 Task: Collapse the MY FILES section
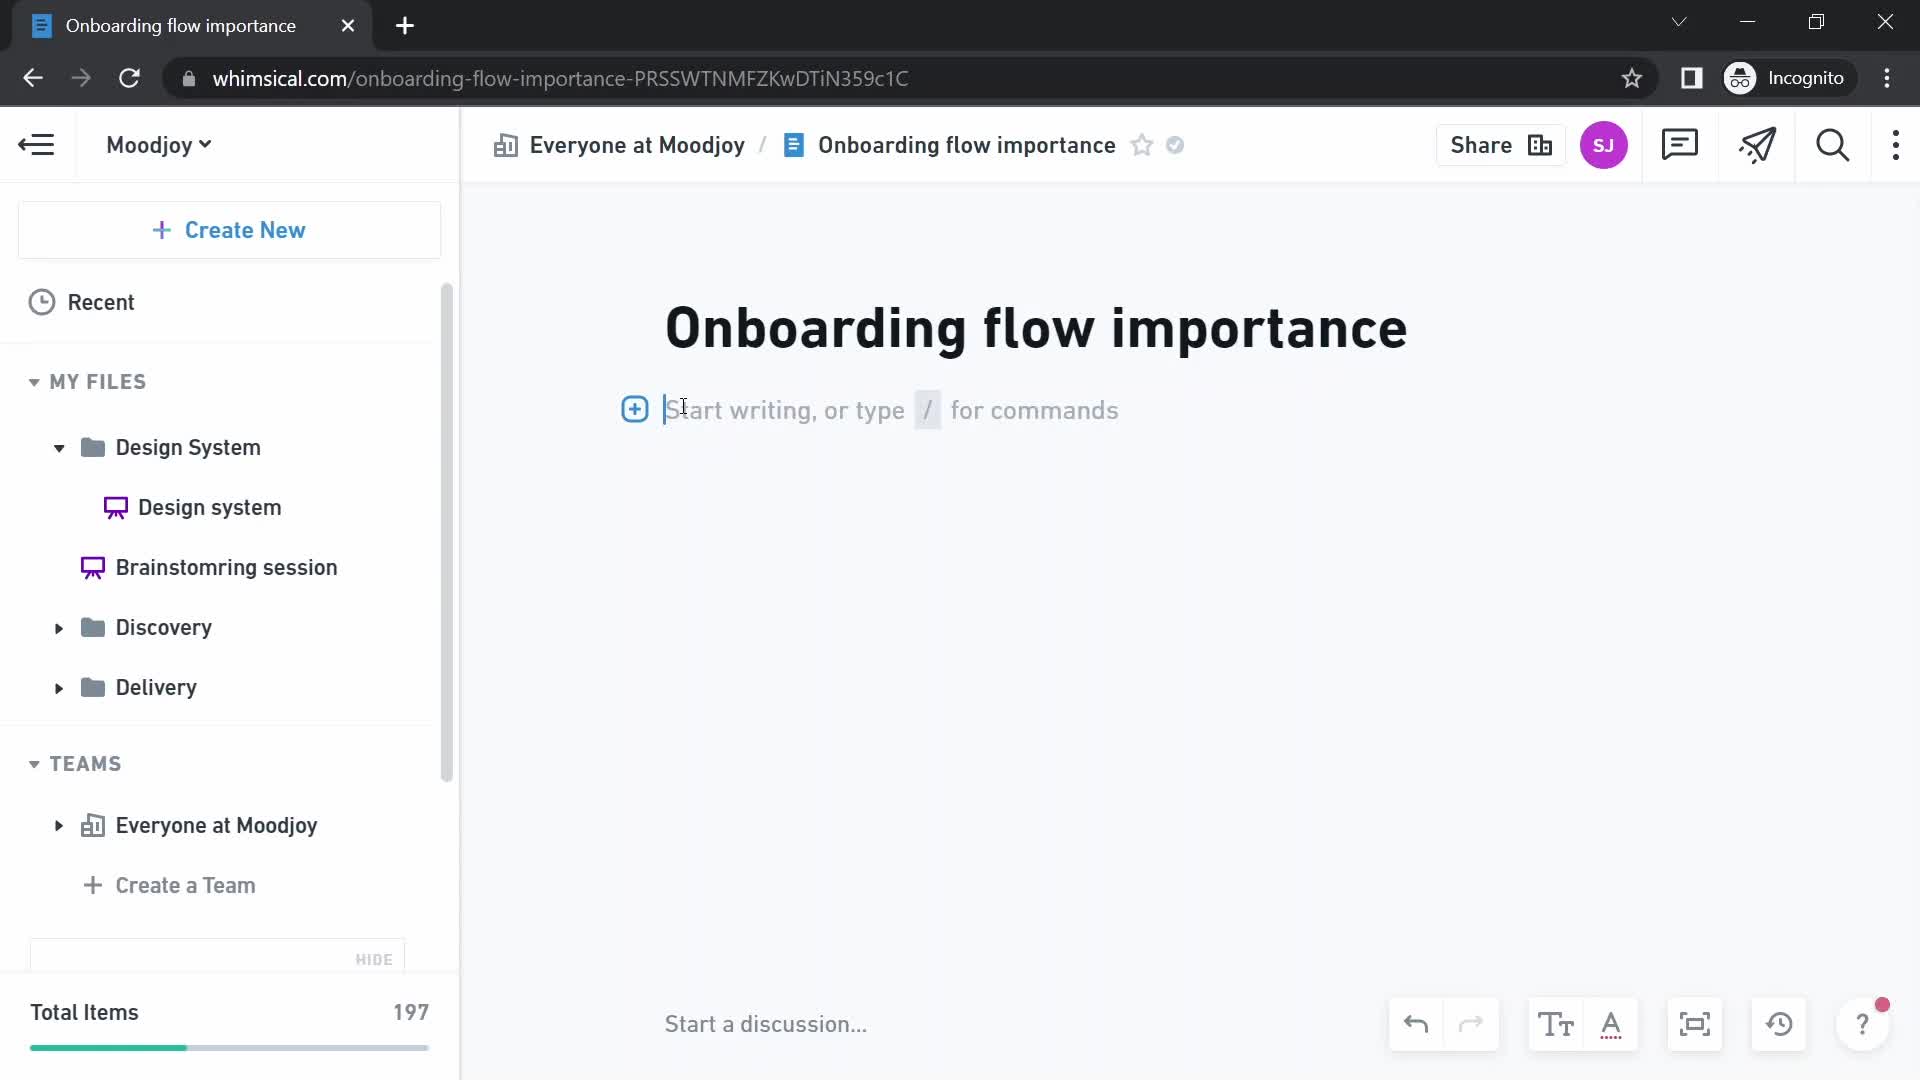point(34,382)
